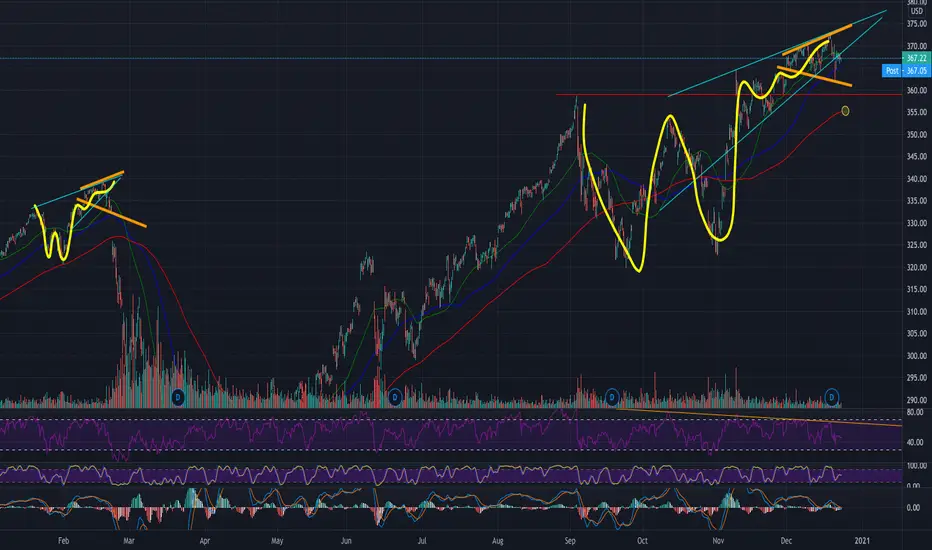Viewport: 932px width, 550px height.
Task: Click the 300.00 price axis label
Action: click(x=917, y=356)
